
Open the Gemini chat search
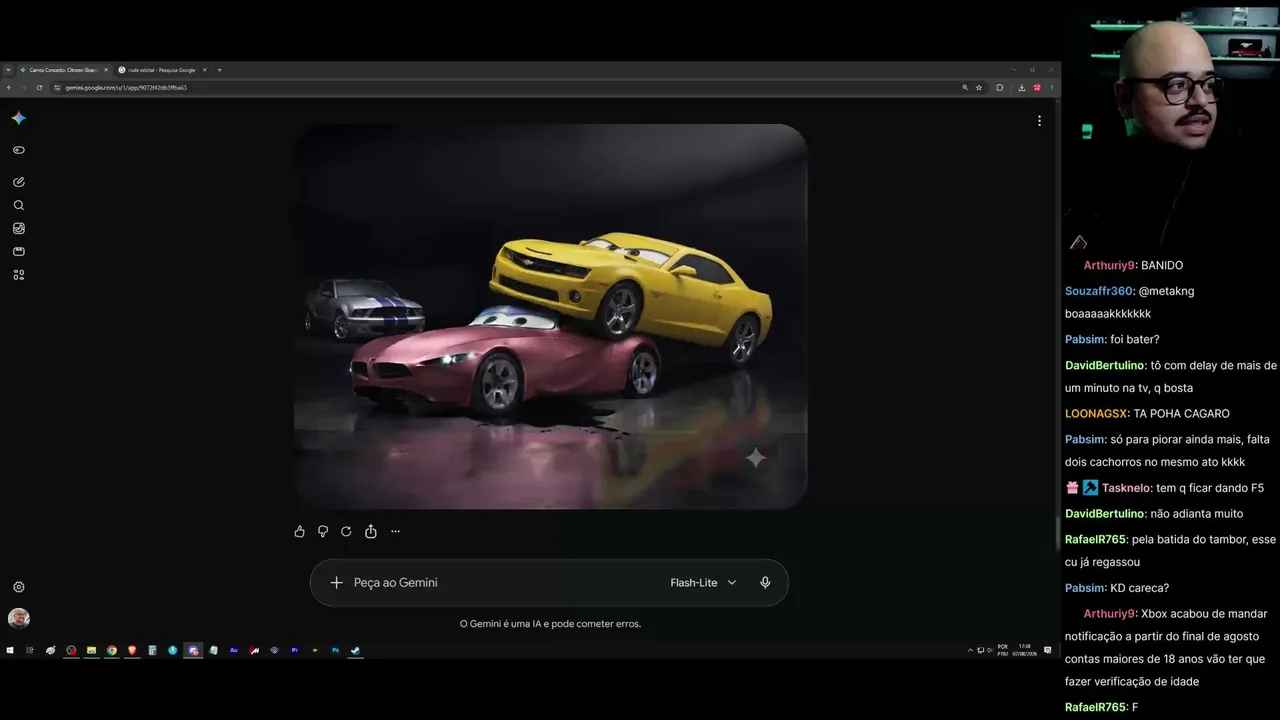click(x=18, y=205)
